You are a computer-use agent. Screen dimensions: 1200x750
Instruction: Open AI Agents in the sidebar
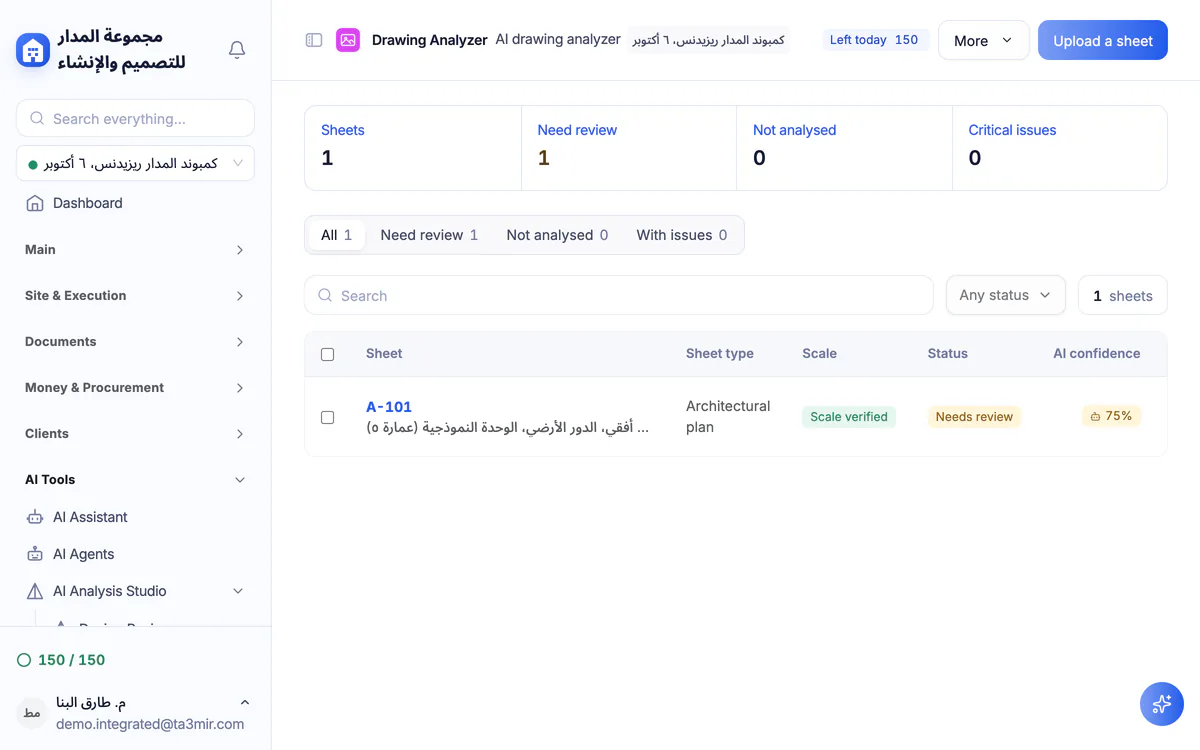135,554
